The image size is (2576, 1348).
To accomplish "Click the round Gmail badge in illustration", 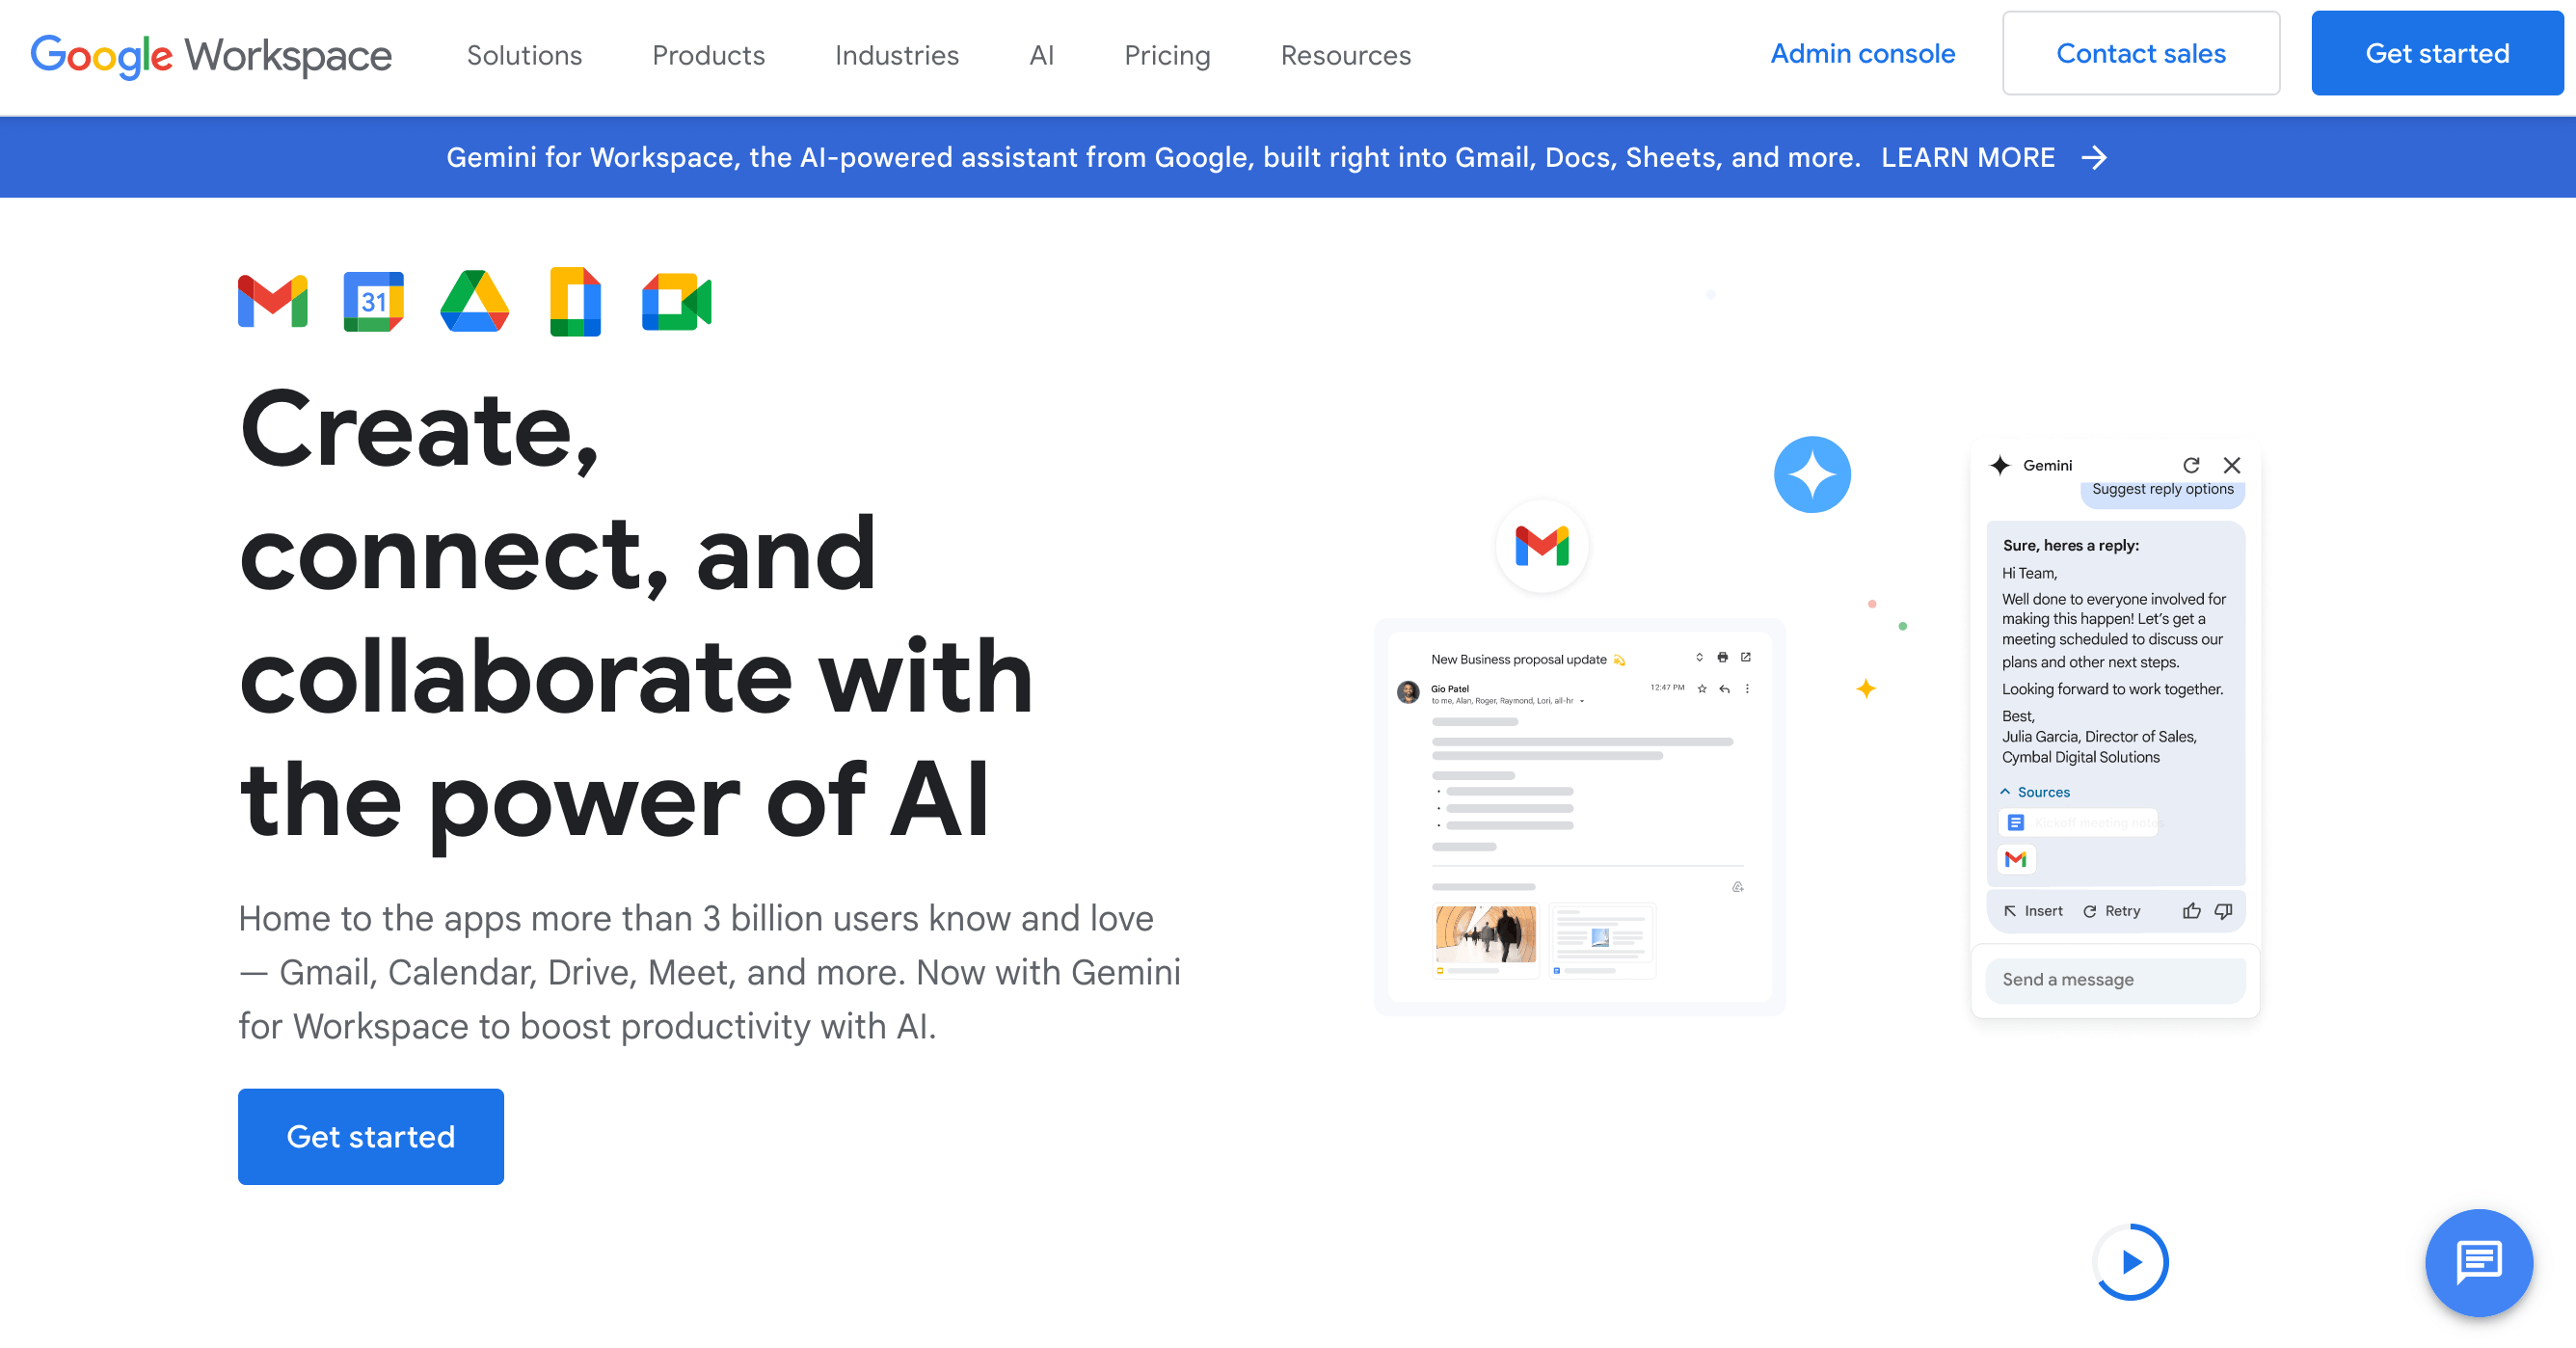I will [1541, 546].
